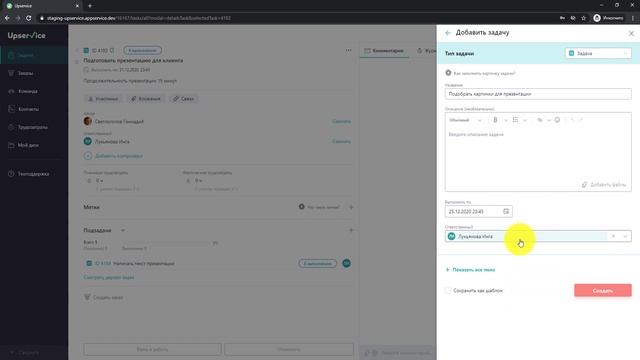Image resolution: width=640 pixels, height=360 pixels.
Task: Click the help icon about filling the task card
Action: [x=448, y=73]
